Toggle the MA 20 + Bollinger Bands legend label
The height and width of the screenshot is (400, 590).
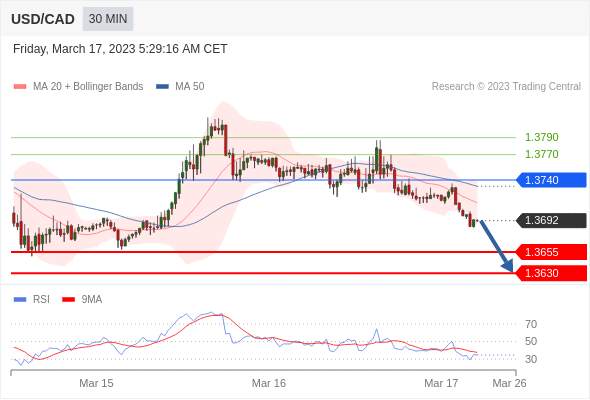88,86
